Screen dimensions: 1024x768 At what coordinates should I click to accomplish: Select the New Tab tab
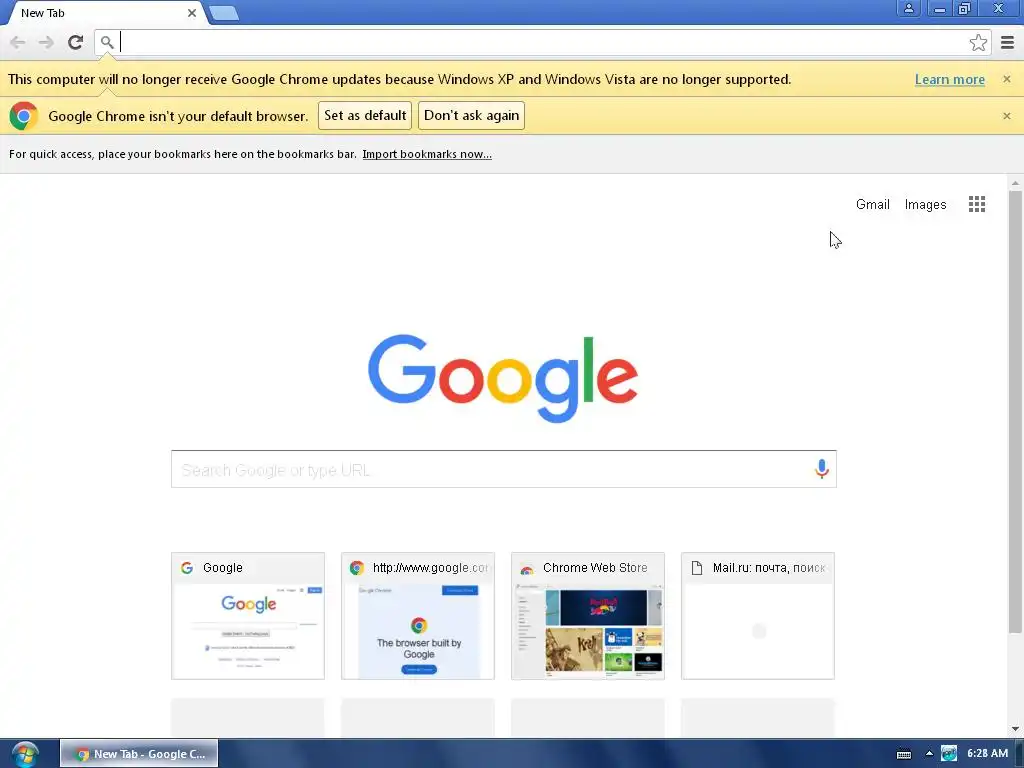coord(104,13)
